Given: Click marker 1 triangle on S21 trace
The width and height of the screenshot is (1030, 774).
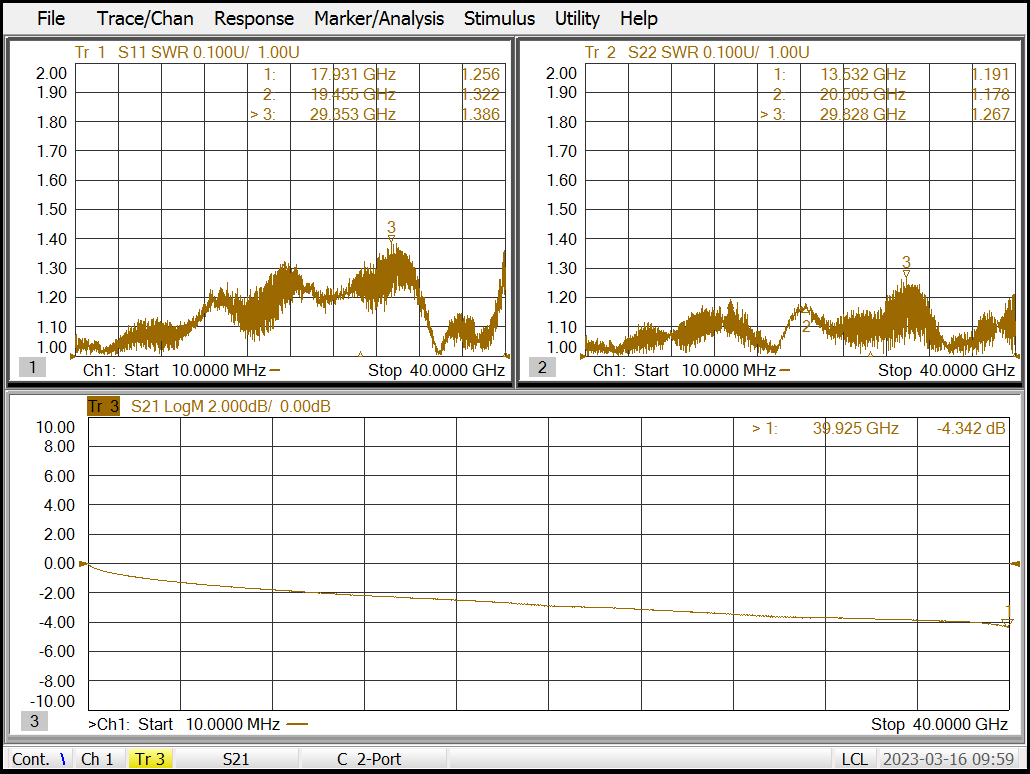Looking at the screenshot, I should [x=1007, y=622].
